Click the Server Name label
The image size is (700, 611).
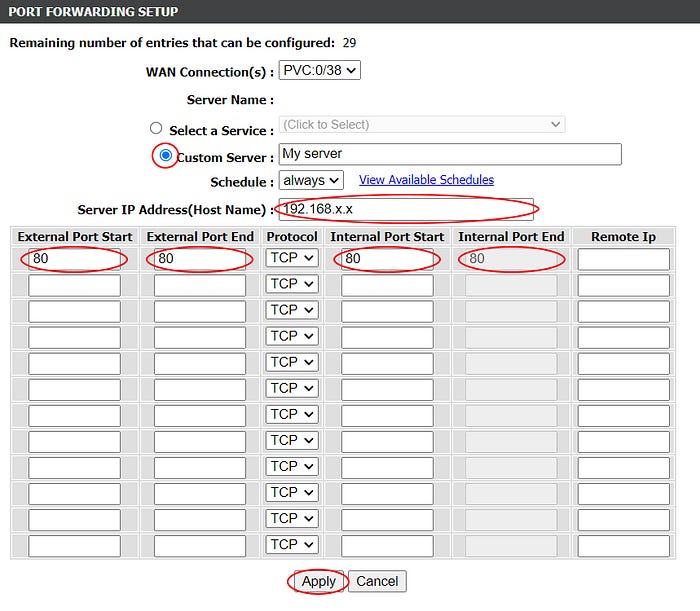coord(230,100)
